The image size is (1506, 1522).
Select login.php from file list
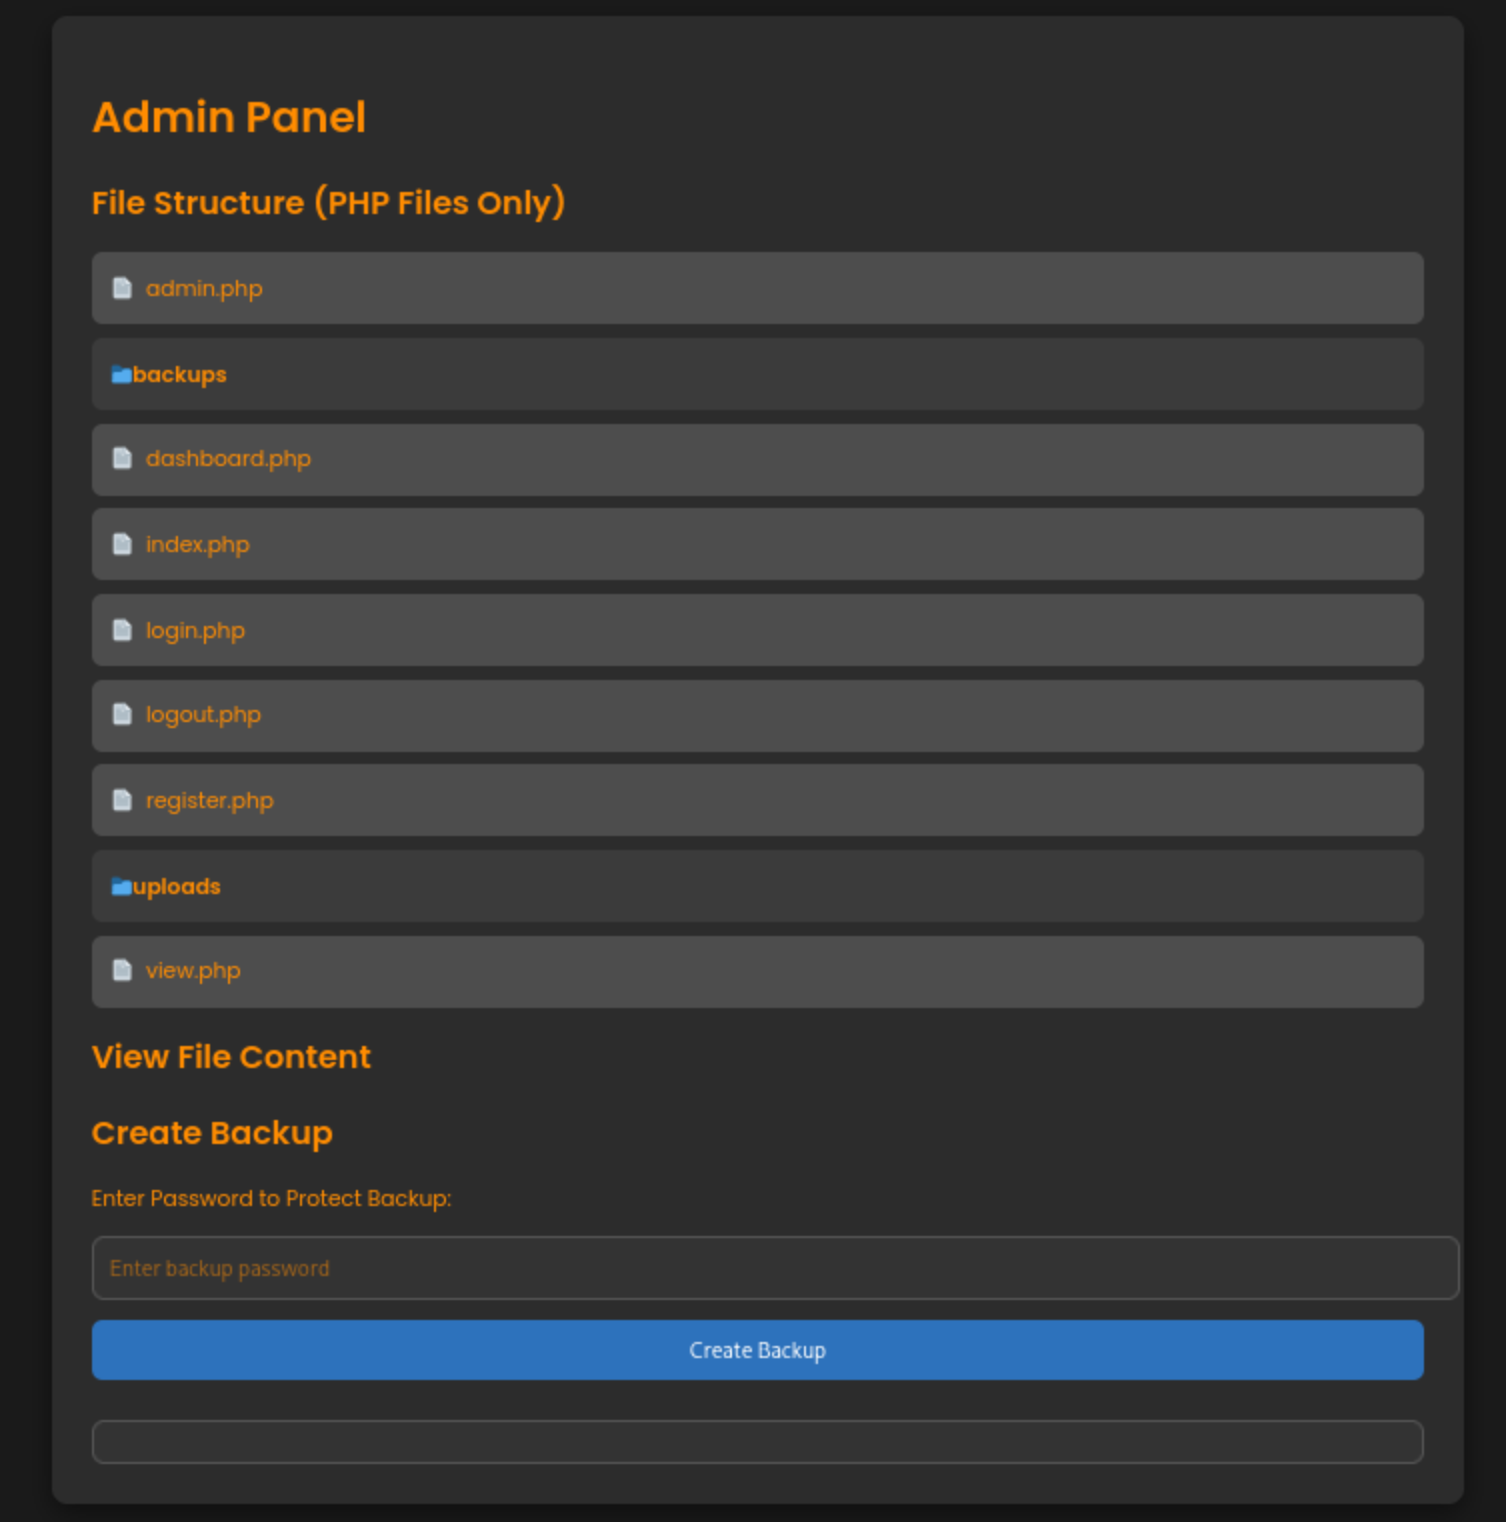tap(195, 631)
